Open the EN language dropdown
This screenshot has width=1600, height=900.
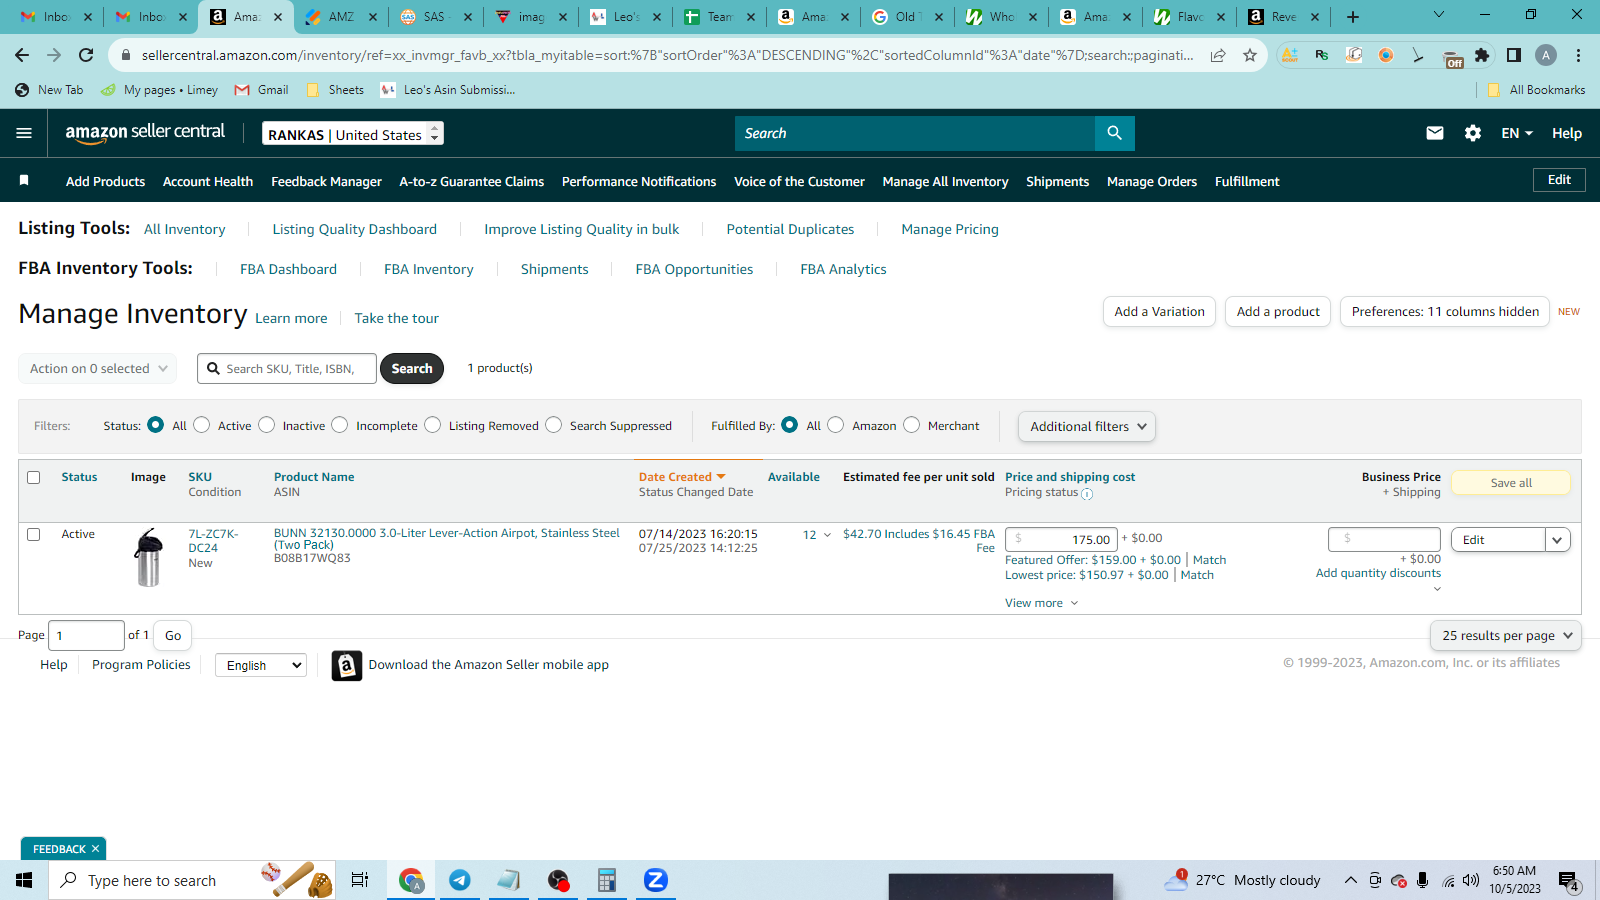[x=1517, y=133]
